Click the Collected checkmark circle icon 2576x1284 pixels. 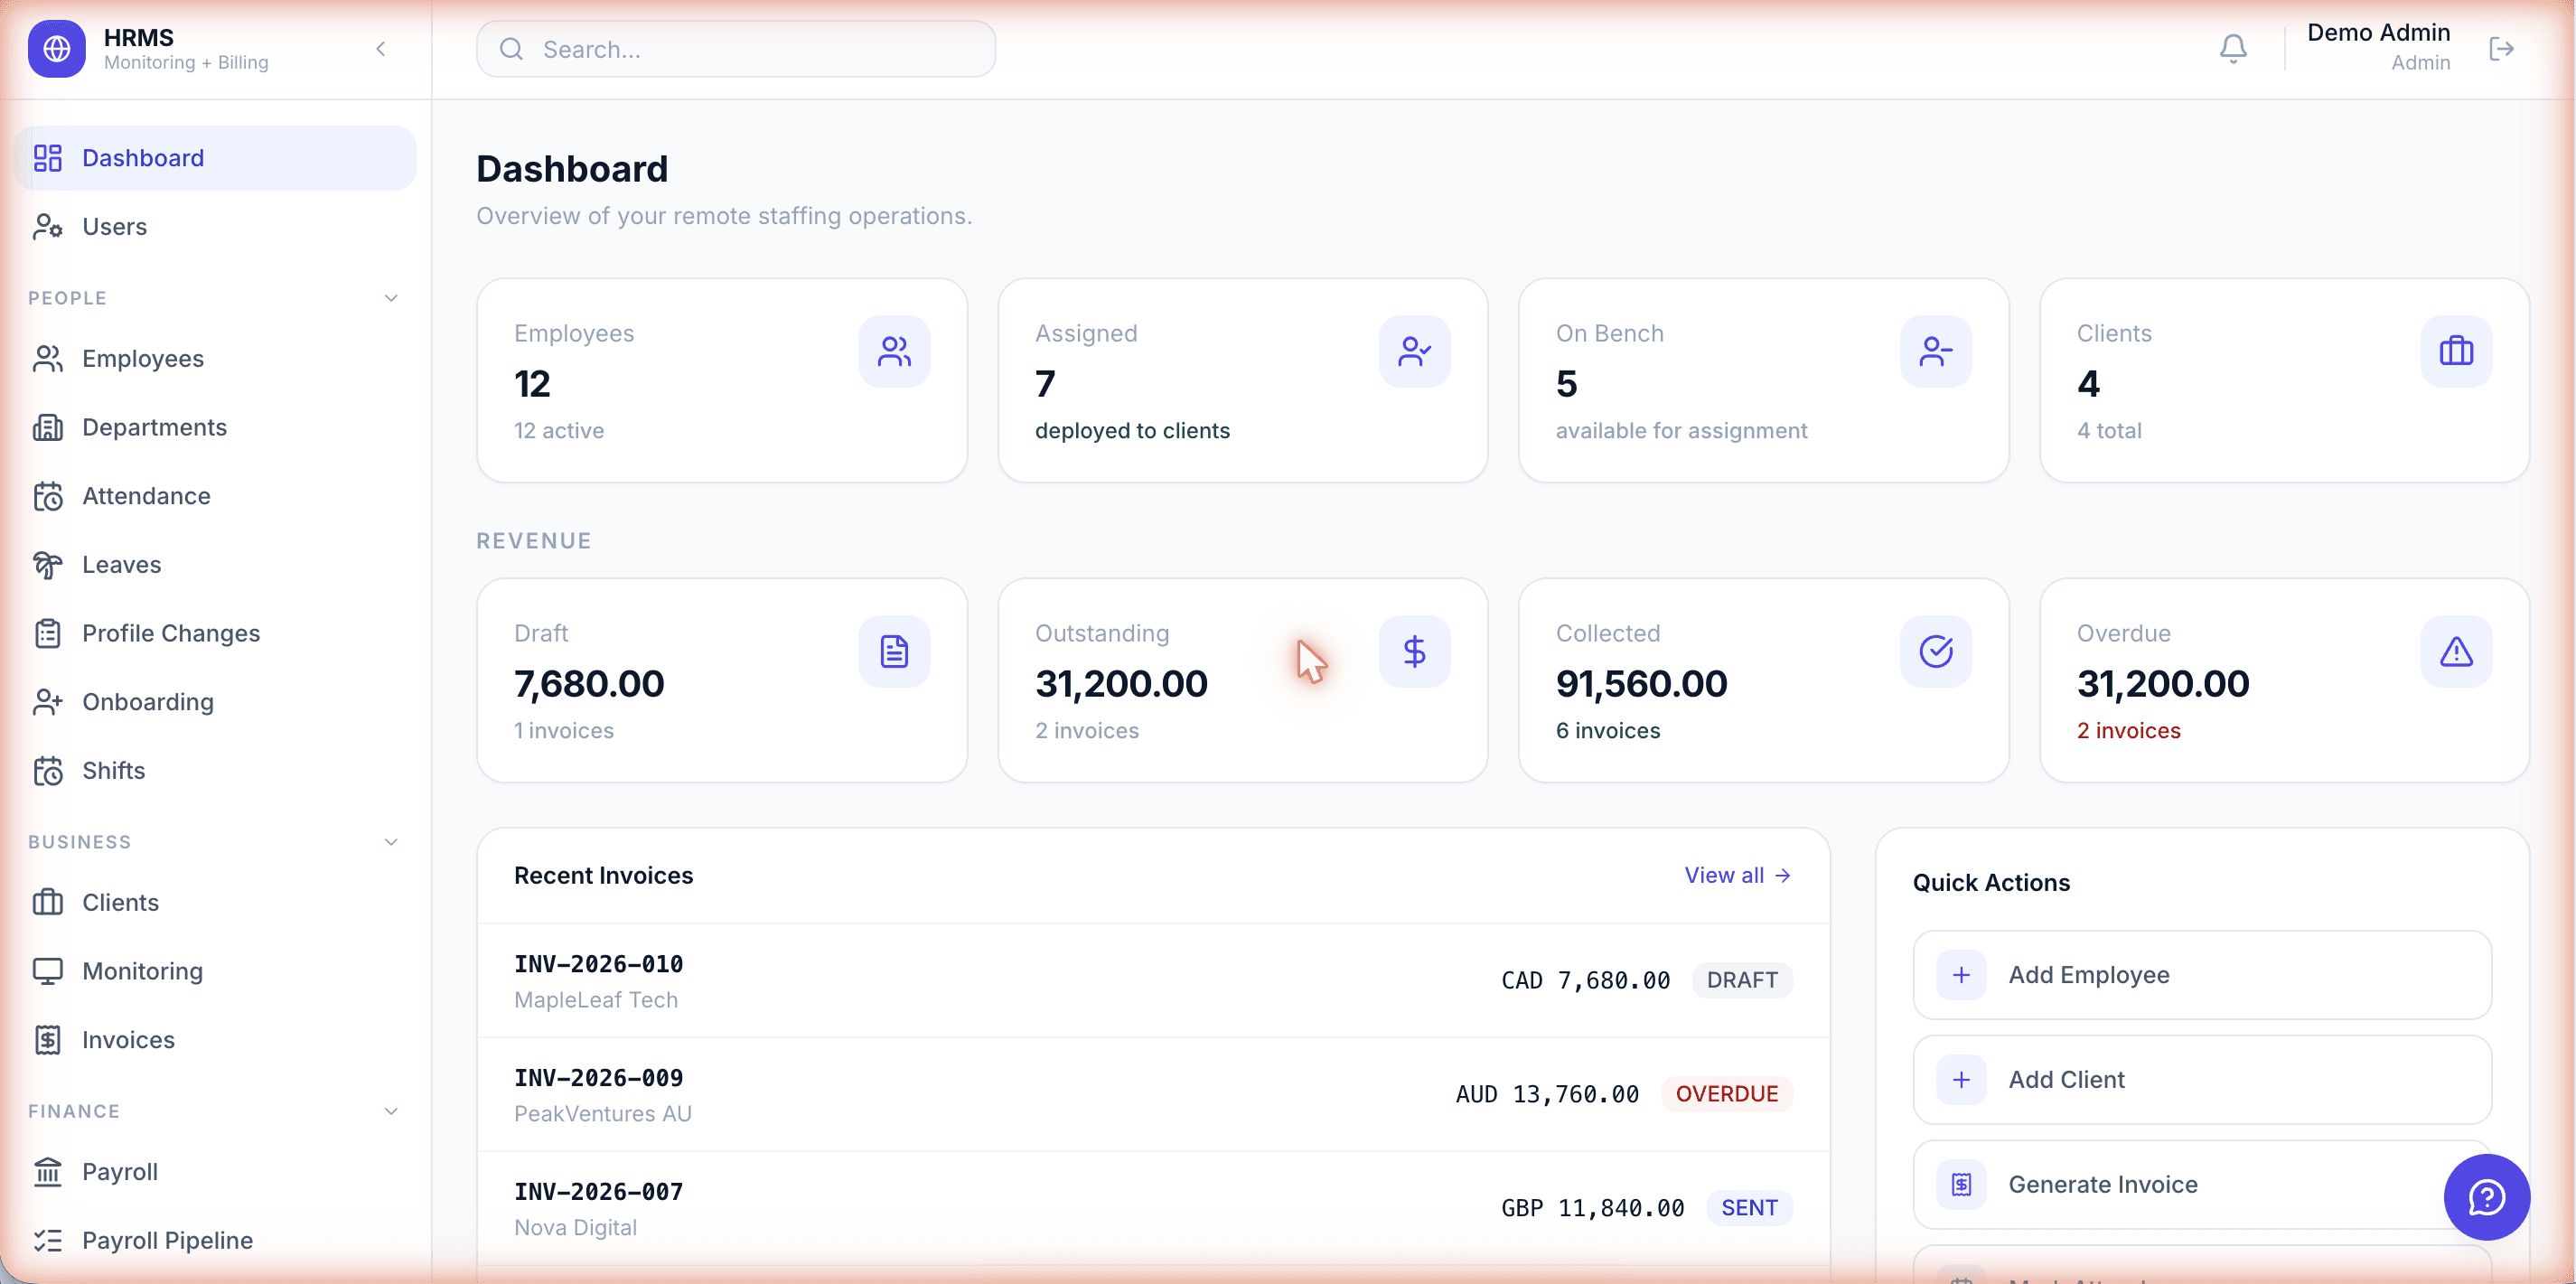click(1936, 651)
